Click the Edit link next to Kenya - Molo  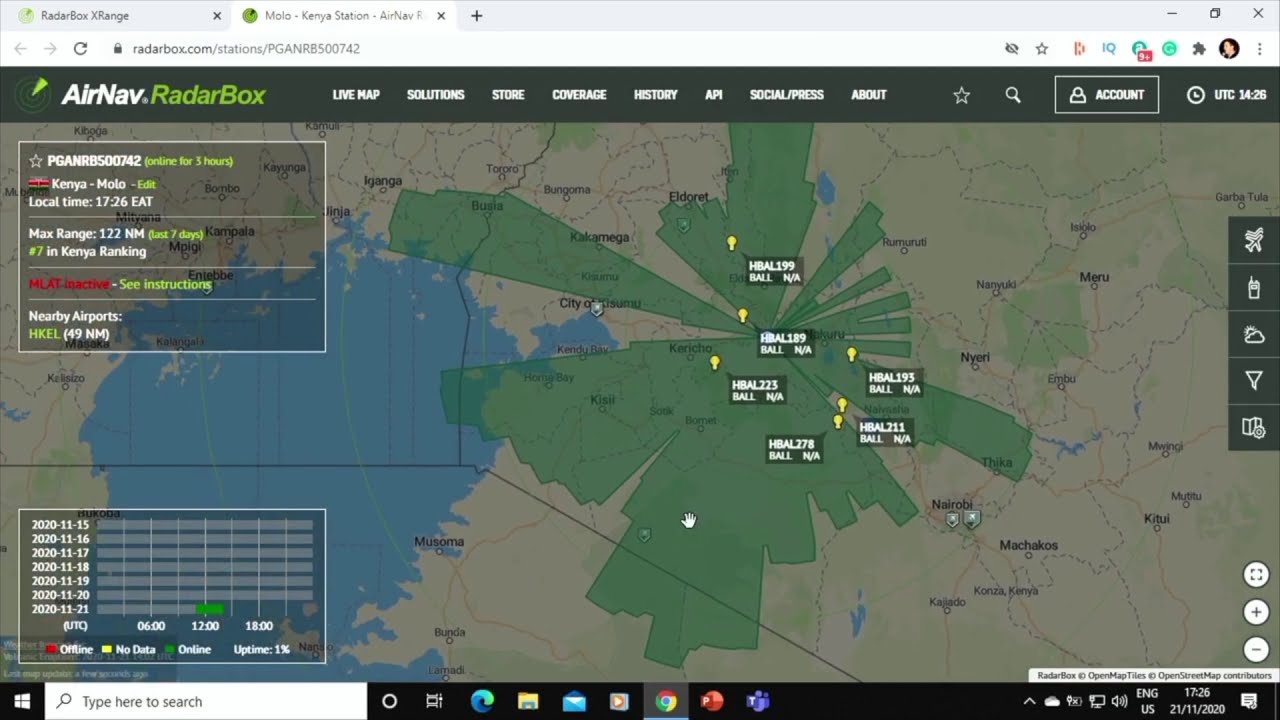pyautogui.click(x=146, y=185)
